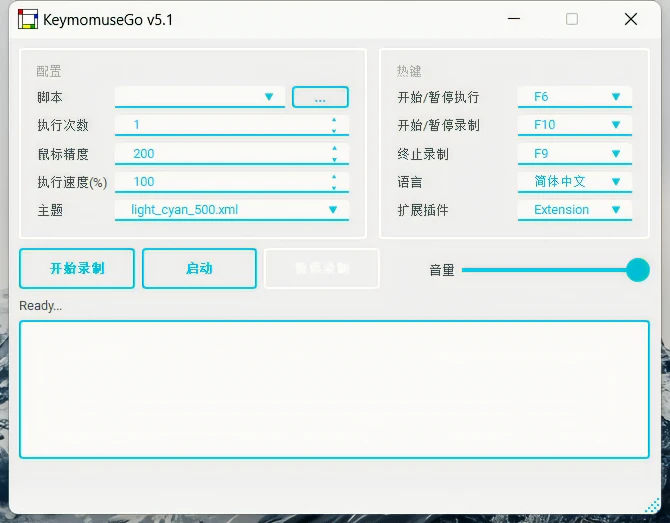Screen dimensions: 670x523
Task: Open the 主题 theme dropdown light_cyan_500.xml
Action: (x=232, y=210)
